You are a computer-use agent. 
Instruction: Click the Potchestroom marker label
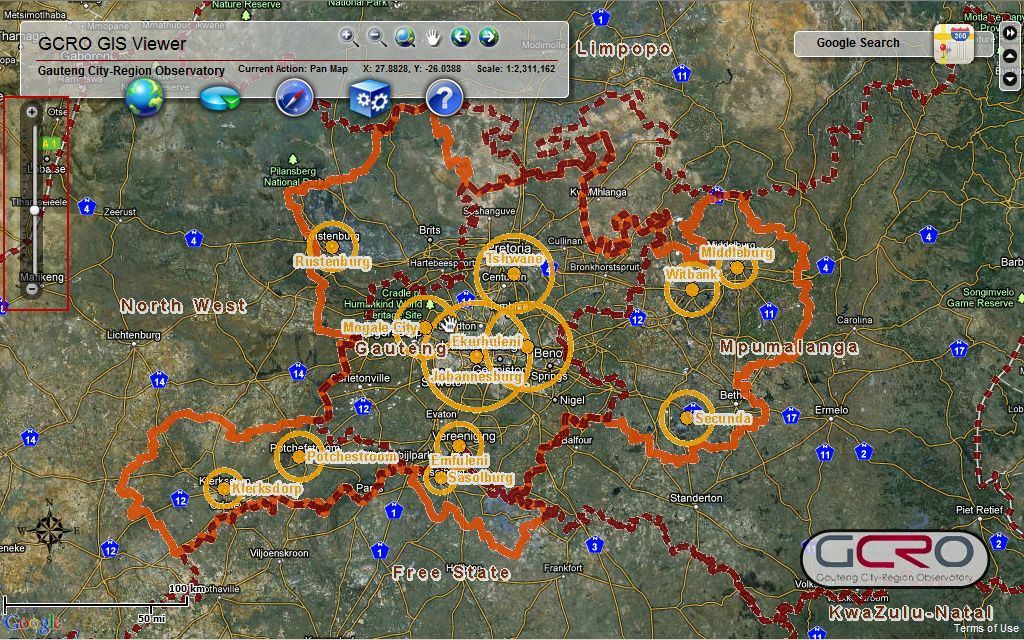pyautogui.click(x=351, y=456)
